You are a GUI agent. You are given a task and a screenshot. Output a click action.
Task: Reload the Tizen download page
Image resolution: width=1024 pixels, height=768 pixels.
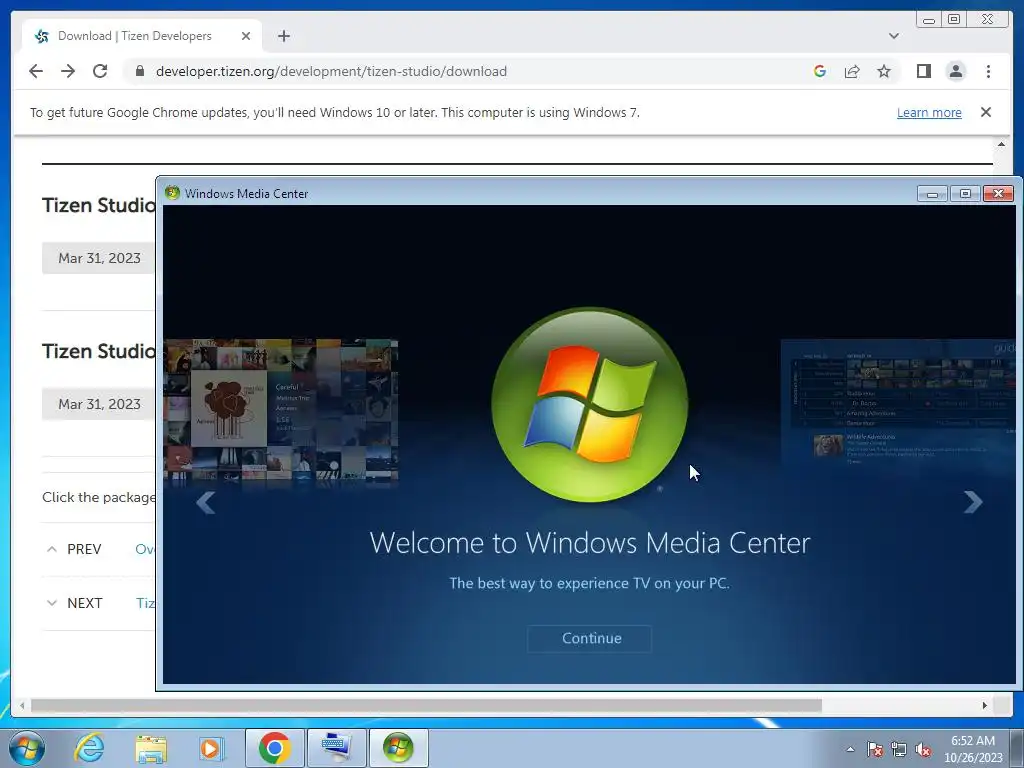100,71
